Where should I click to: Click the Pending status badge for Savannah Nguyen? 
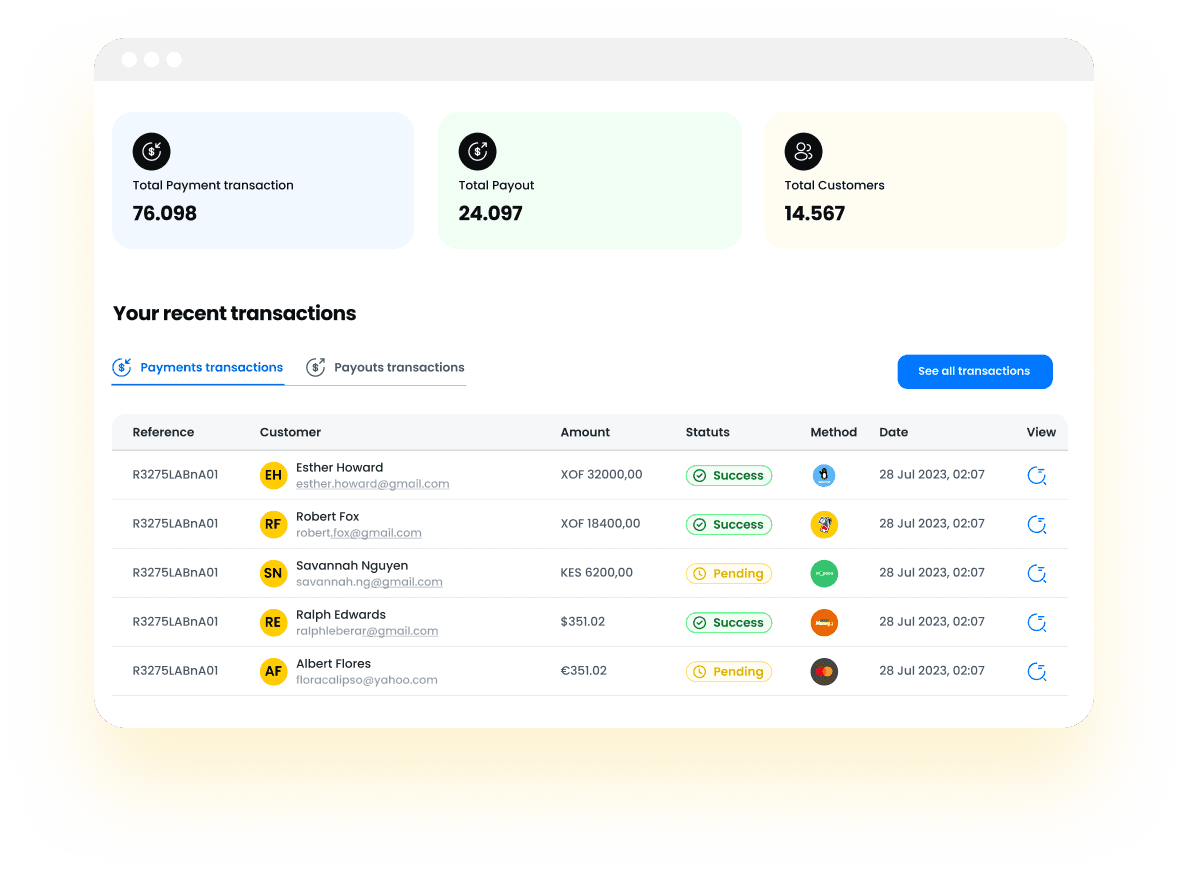(x=729, y=574)
